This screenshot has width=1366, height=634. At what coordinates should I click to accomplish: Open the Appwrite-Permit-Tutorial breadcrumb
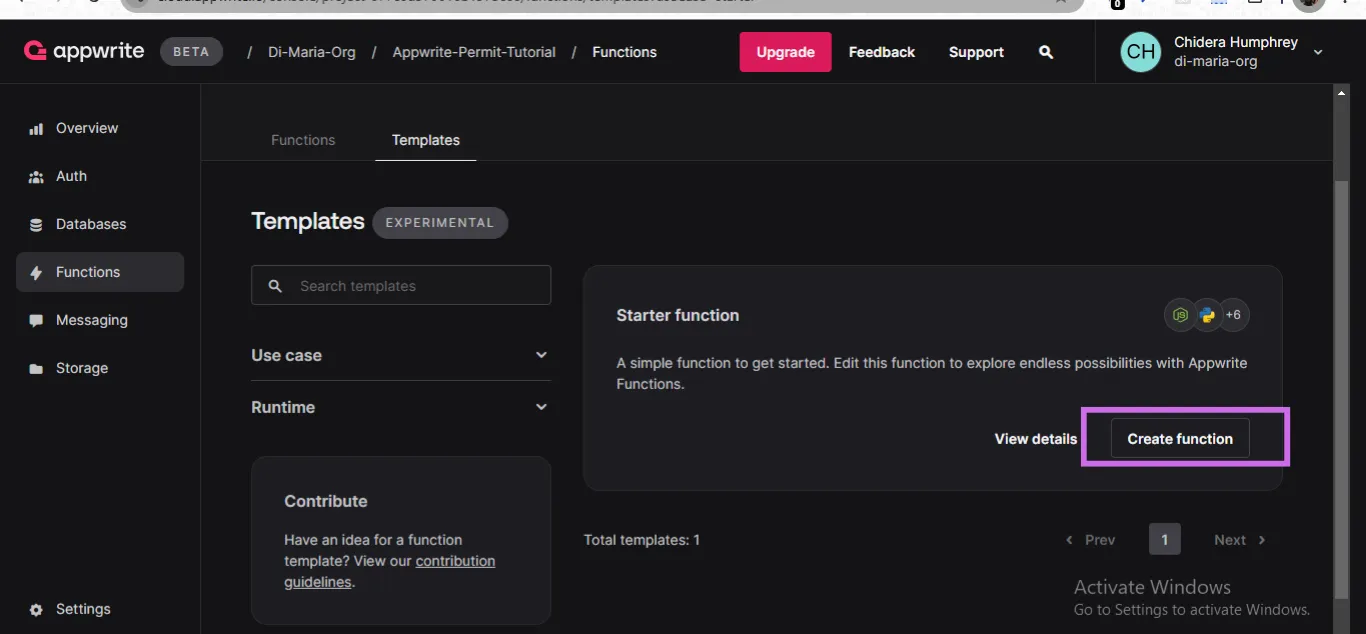click(474, 52)
